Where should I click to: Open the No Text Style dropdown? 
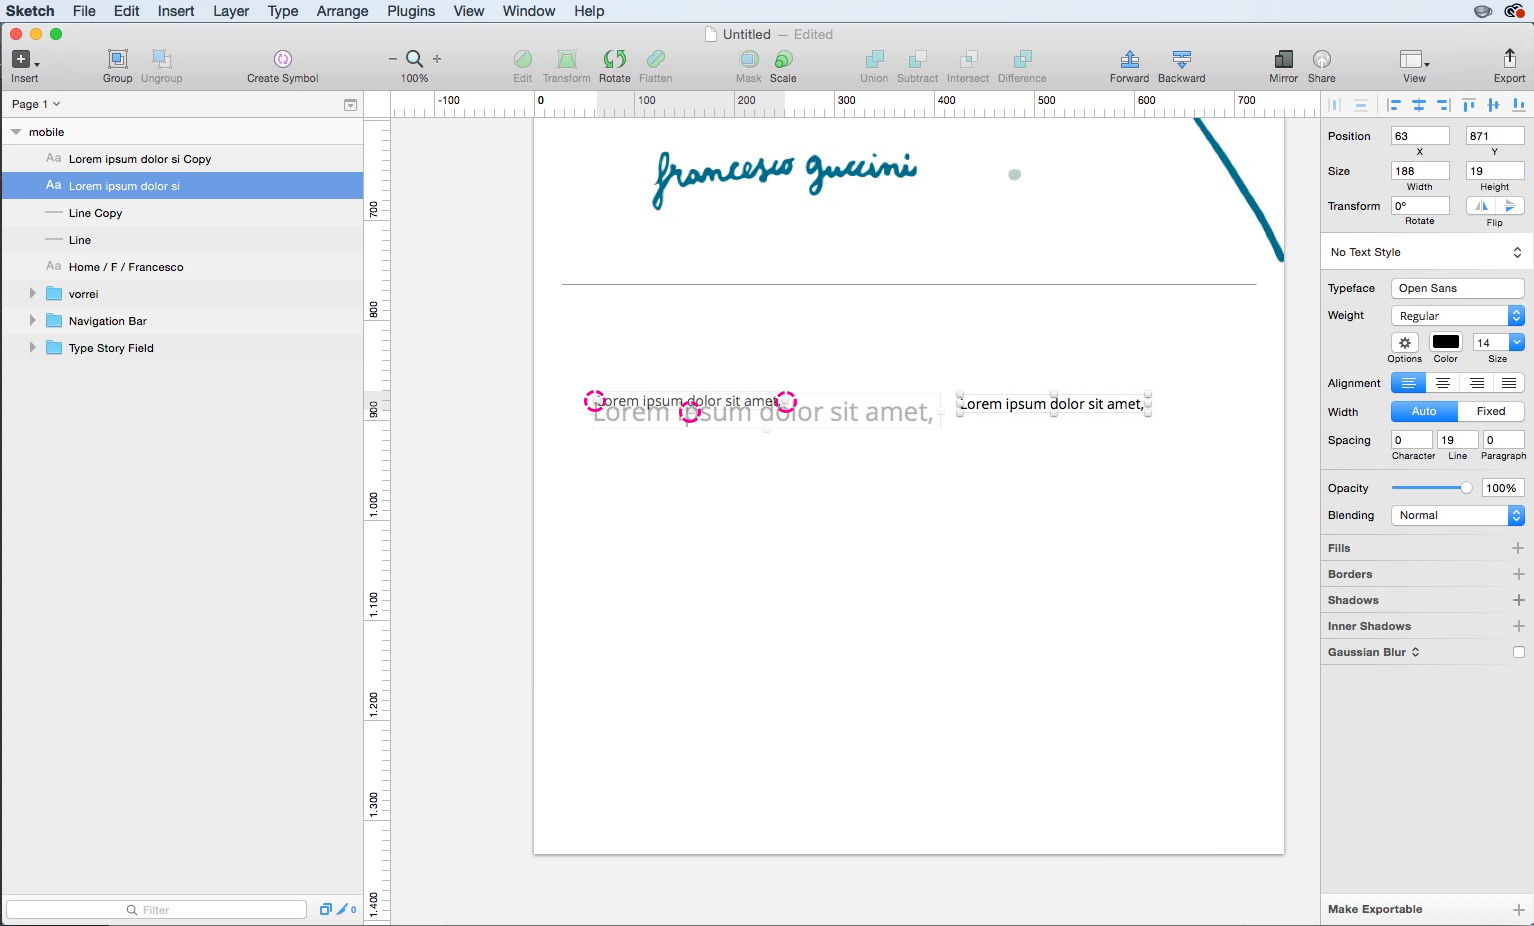tap(1424, 252)
